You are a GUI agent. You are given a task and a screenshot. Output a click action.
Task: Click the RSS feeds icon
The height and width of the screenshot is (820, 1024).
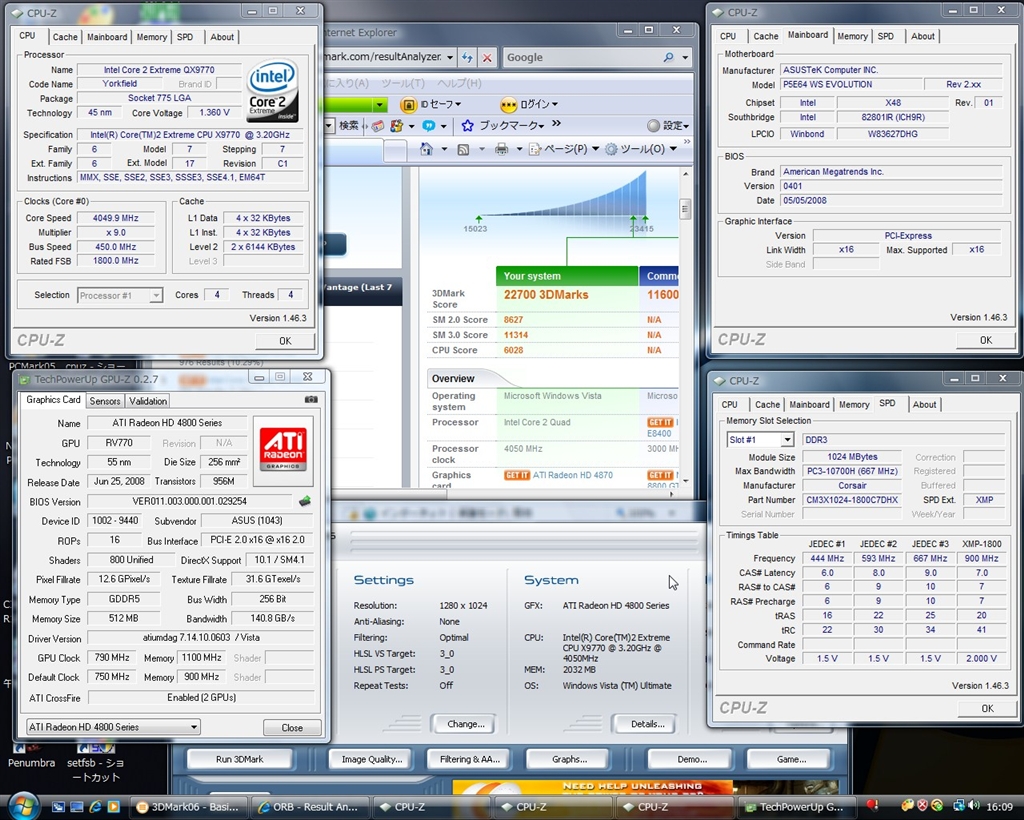coord(463,149)
